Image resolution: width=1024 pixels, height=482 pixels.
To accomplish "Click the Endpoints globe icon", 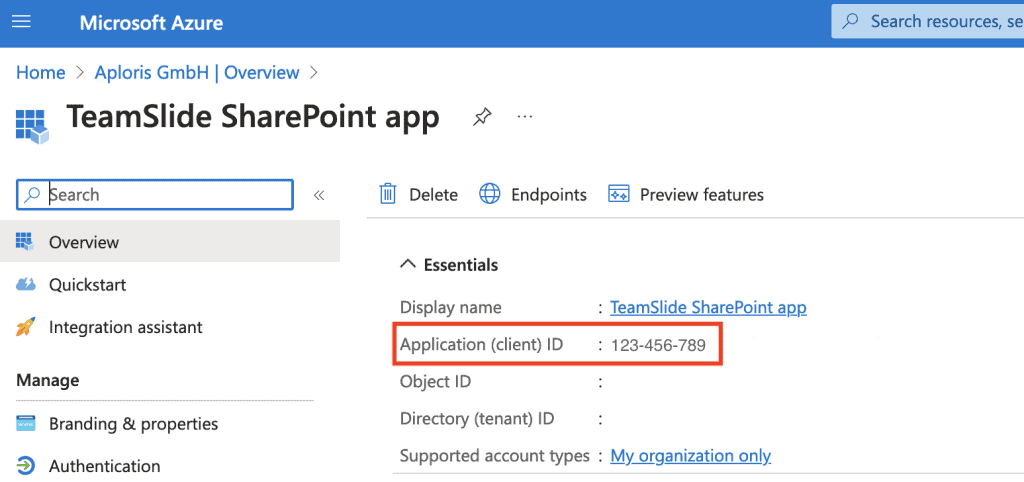I will 490,194.
